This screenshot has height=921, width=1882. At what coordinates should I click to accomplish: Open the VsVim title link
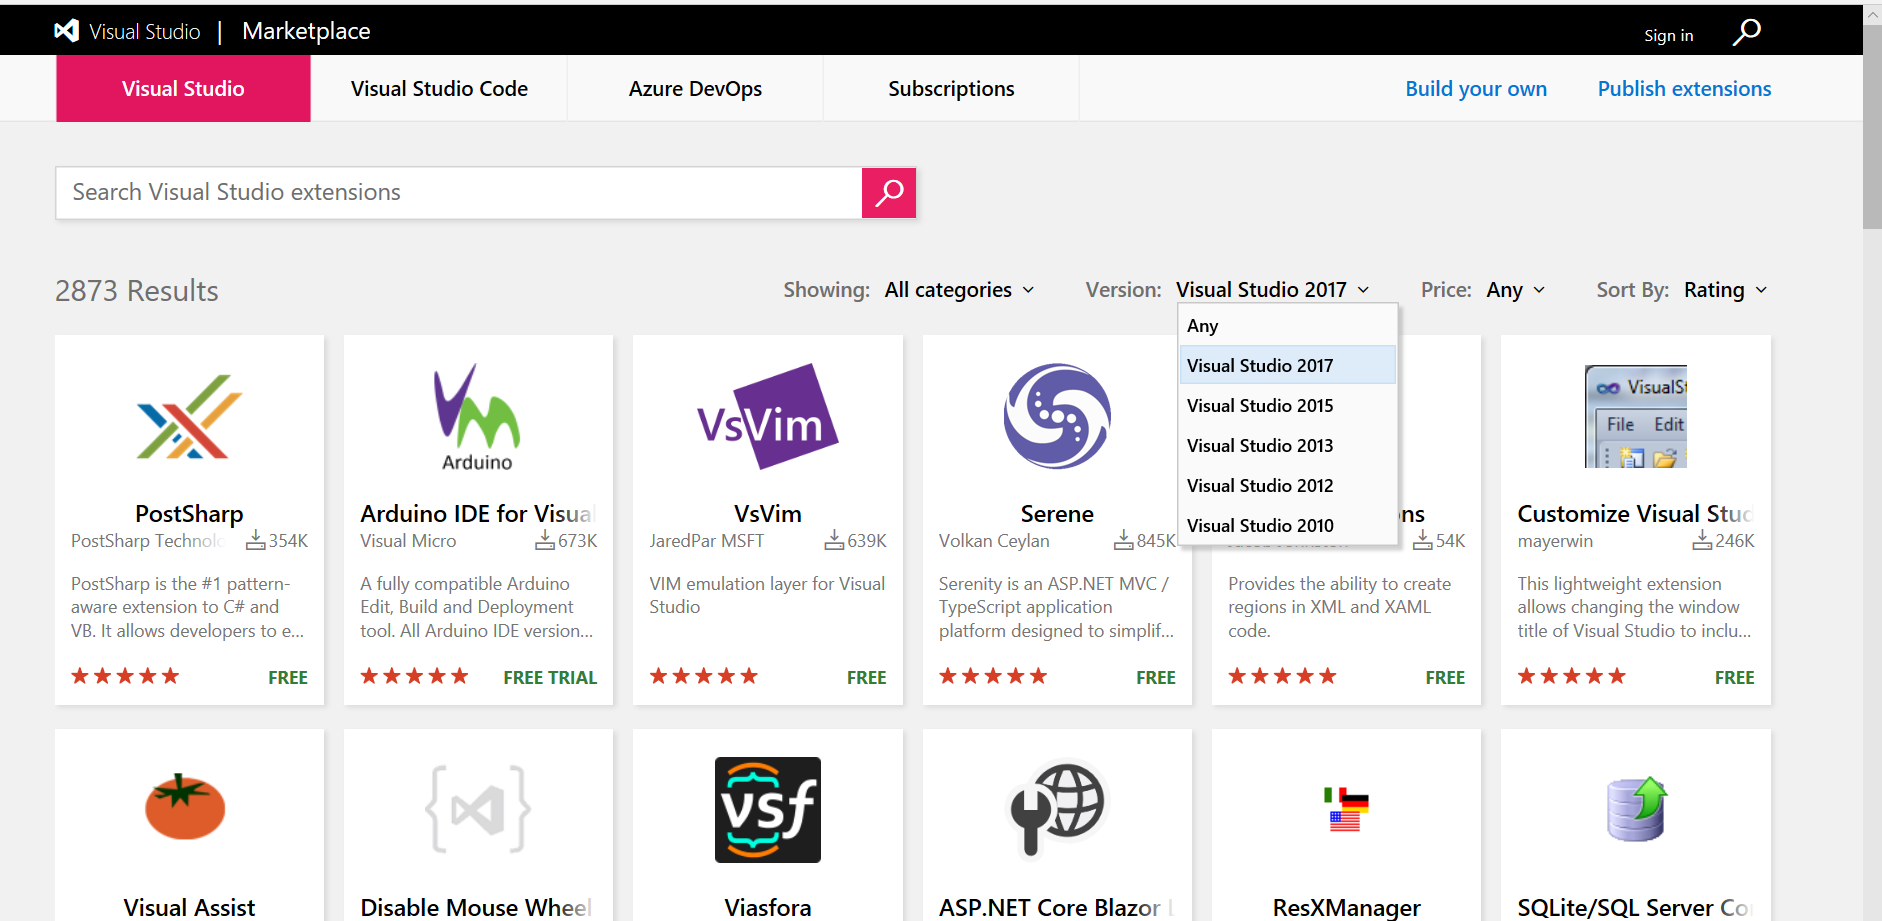point(768,513)
